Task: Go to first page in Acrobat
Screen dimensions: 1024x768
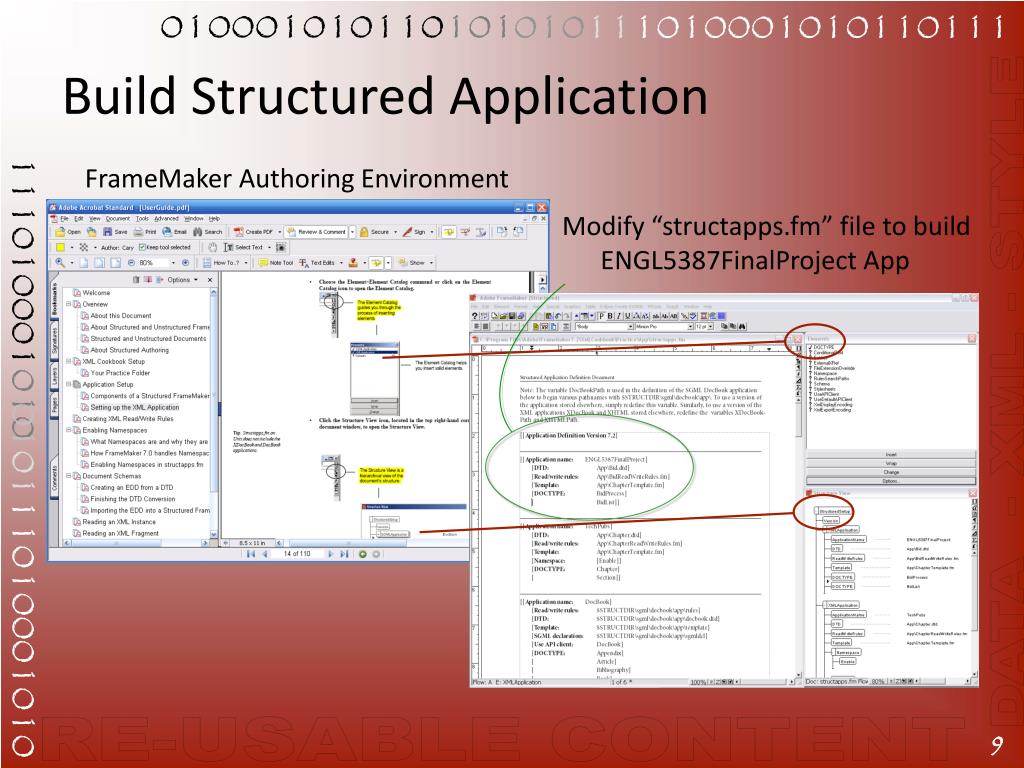Action: (250, 554)
